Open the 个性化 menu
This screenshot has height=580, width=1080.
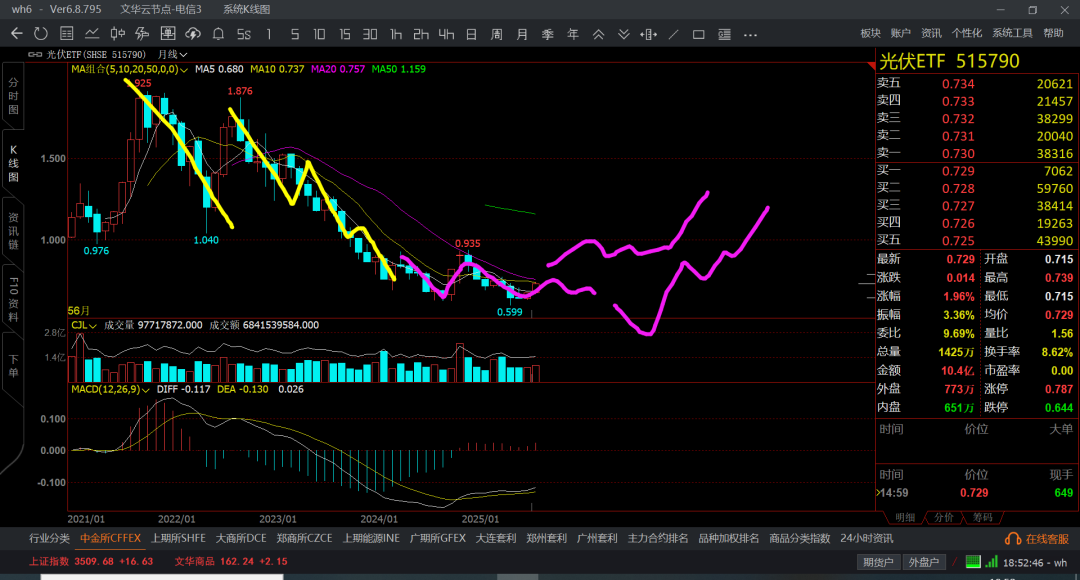coord(966,33)
